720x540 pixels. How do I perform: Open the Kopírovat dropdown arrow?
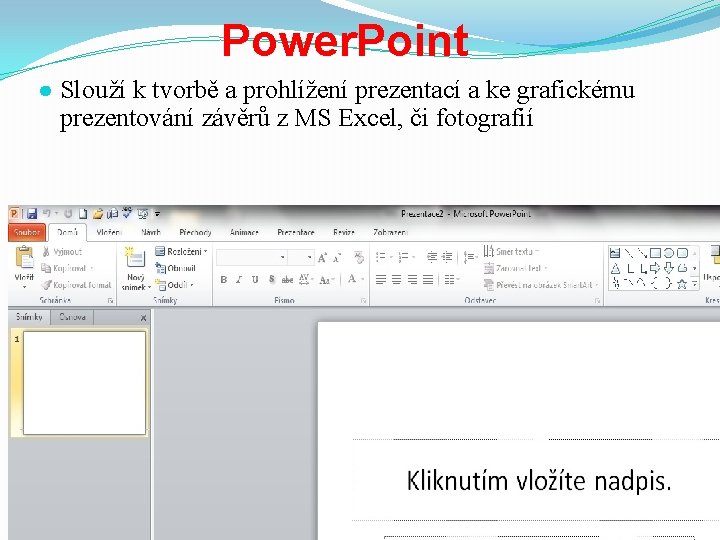(91, 268)
